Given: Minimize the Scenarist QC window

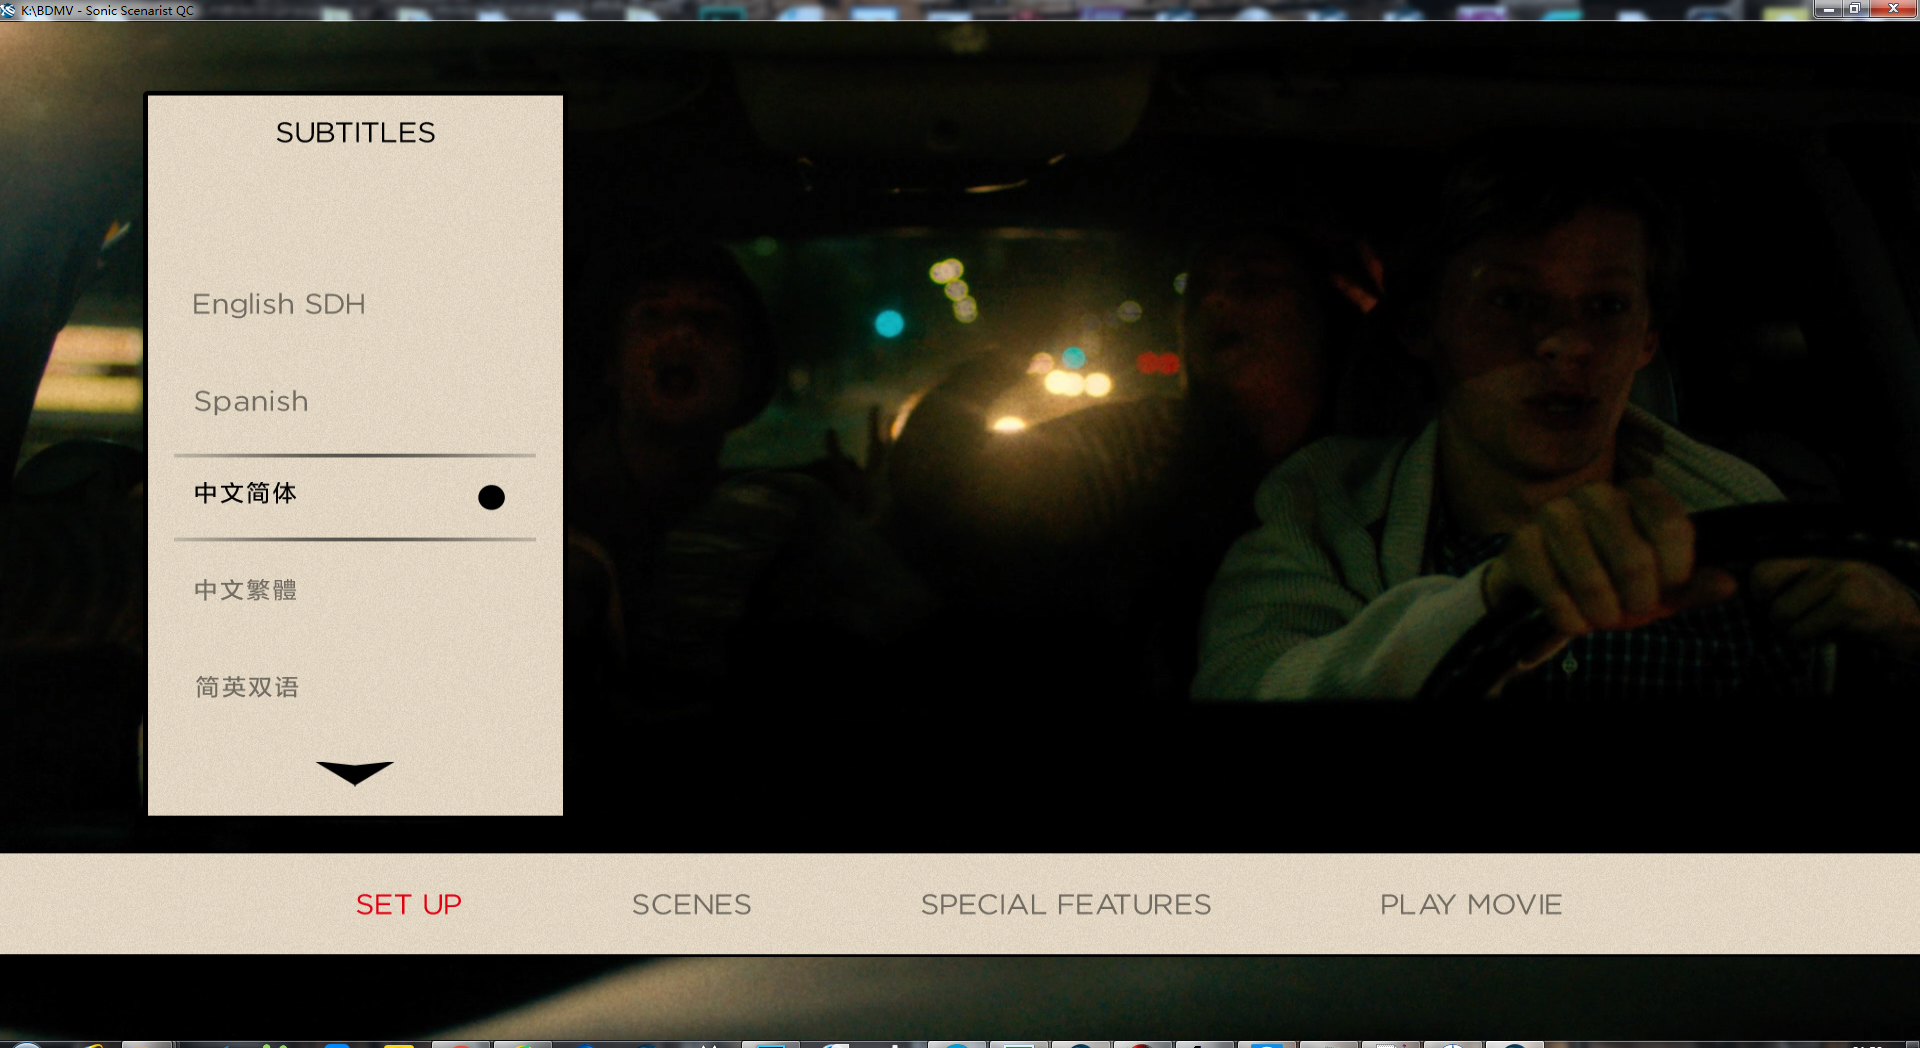Looking at the screenshot, I should coord(1829,9).
